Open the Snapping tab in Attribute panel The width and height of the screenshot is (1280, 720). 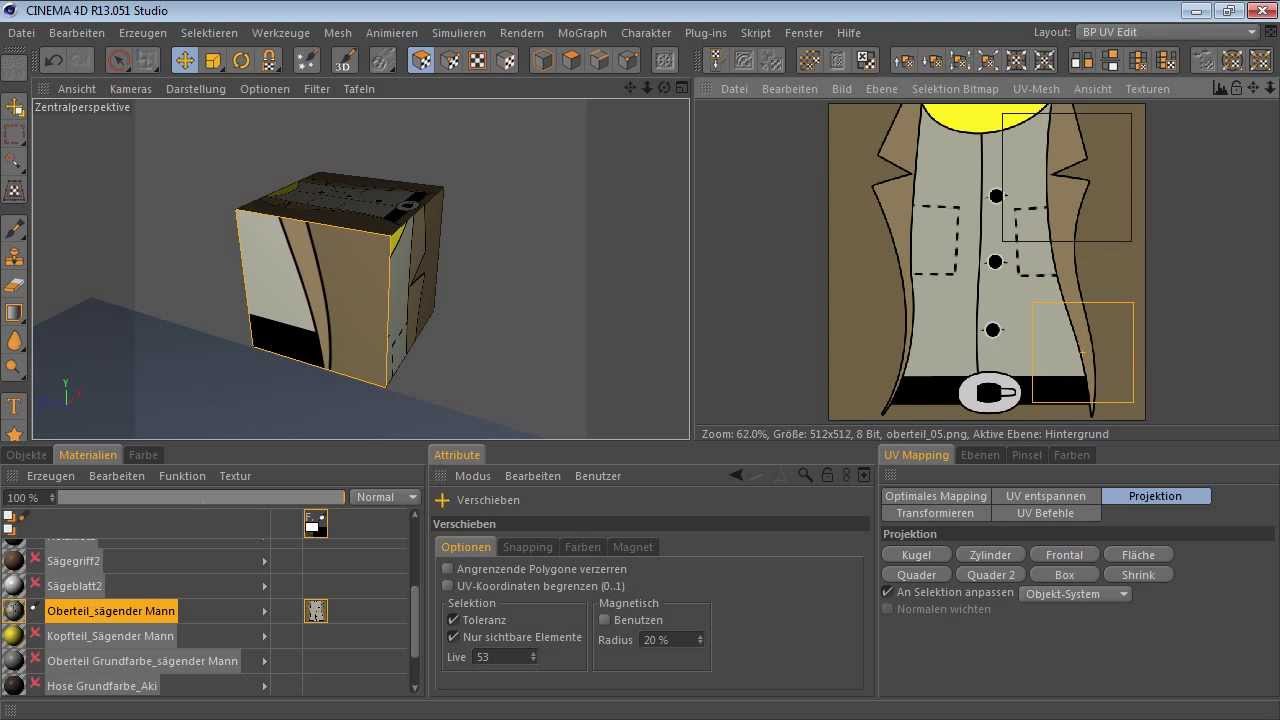pyautogui.click(x=527, y=547)
